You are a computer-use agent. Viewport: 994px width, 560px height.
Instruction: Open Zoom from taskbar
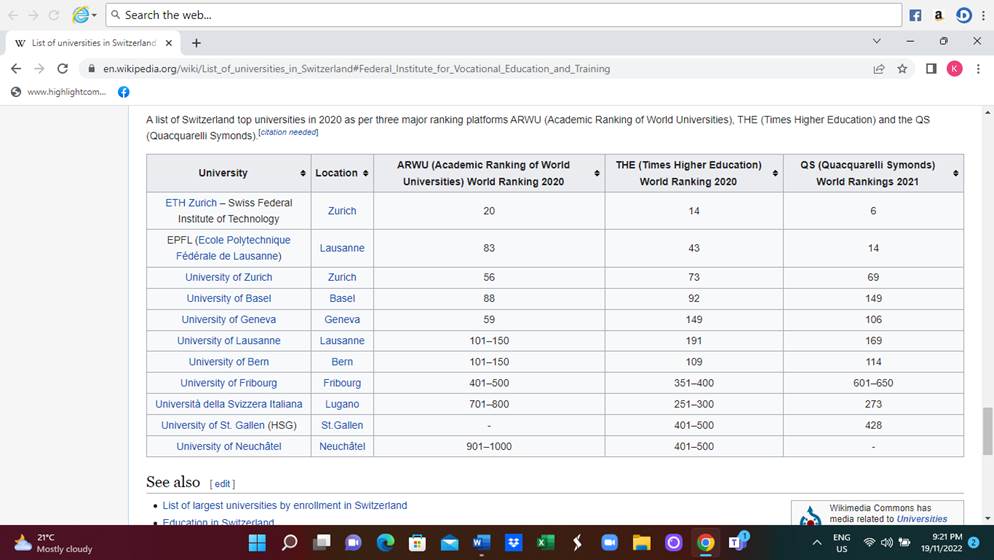[609, 542]
